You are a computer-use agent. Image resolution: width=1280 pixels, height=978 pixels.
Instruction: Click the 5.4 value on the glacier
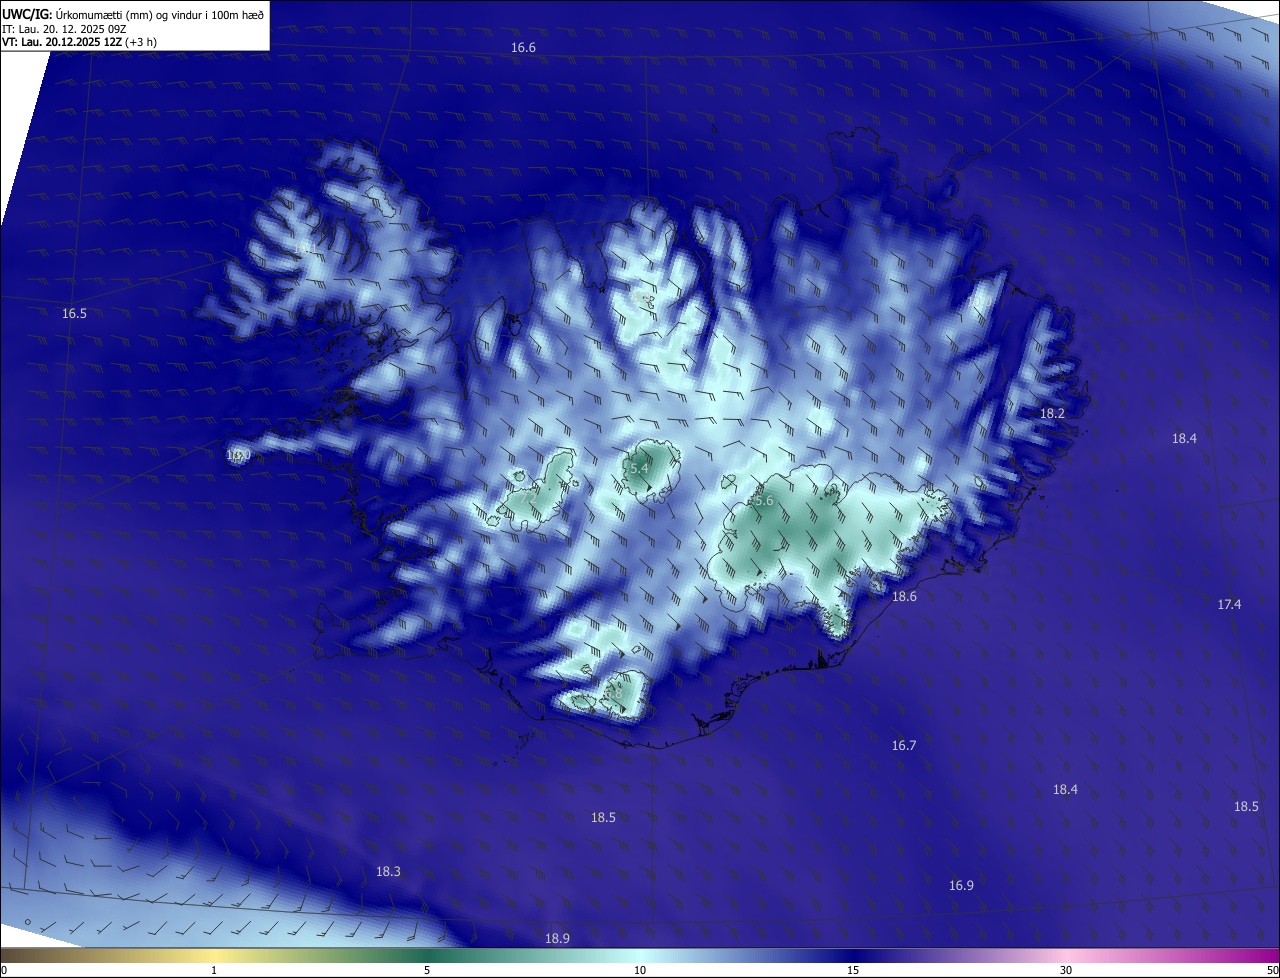(x=639, y=468)
